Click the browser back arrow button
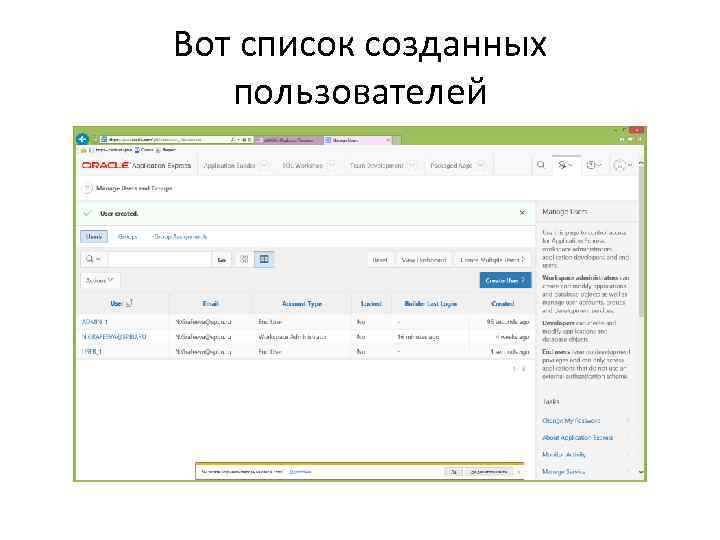 tap(83, 139)
